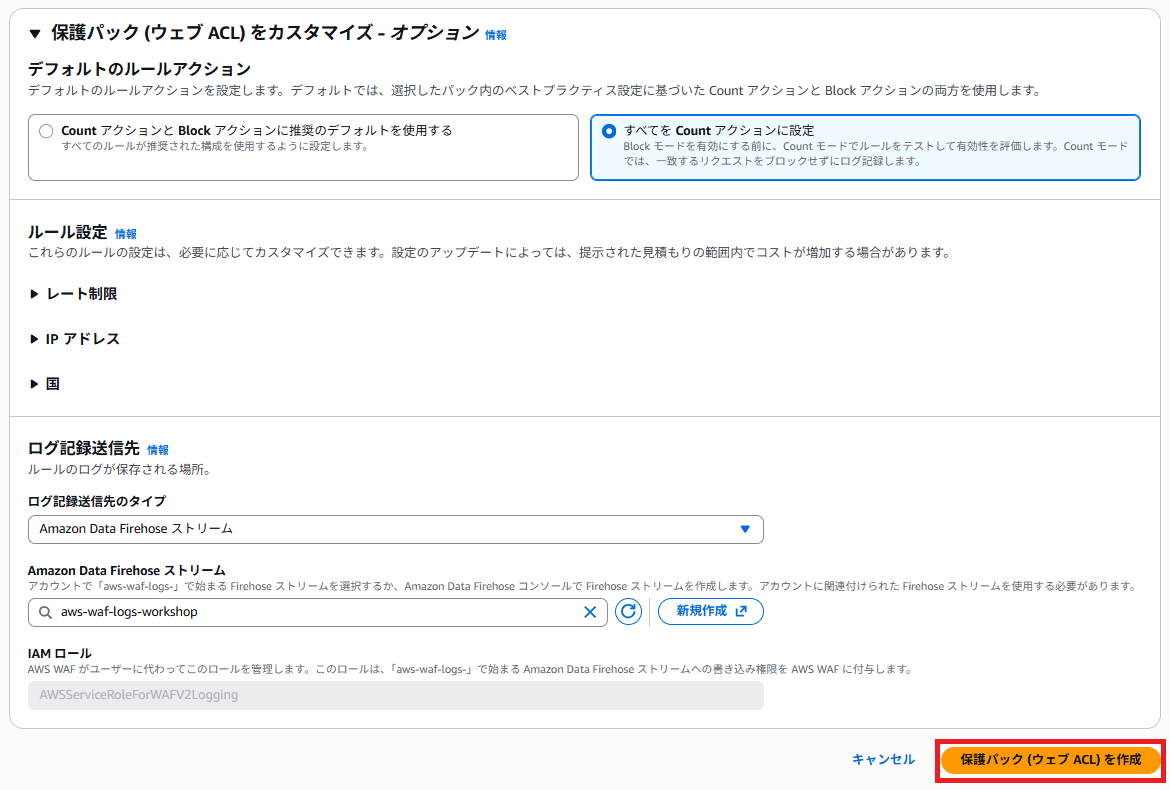Open 情報 link beside ログ記録送信先
Viewport: 1170px width, 790px height.
(157, 450)
